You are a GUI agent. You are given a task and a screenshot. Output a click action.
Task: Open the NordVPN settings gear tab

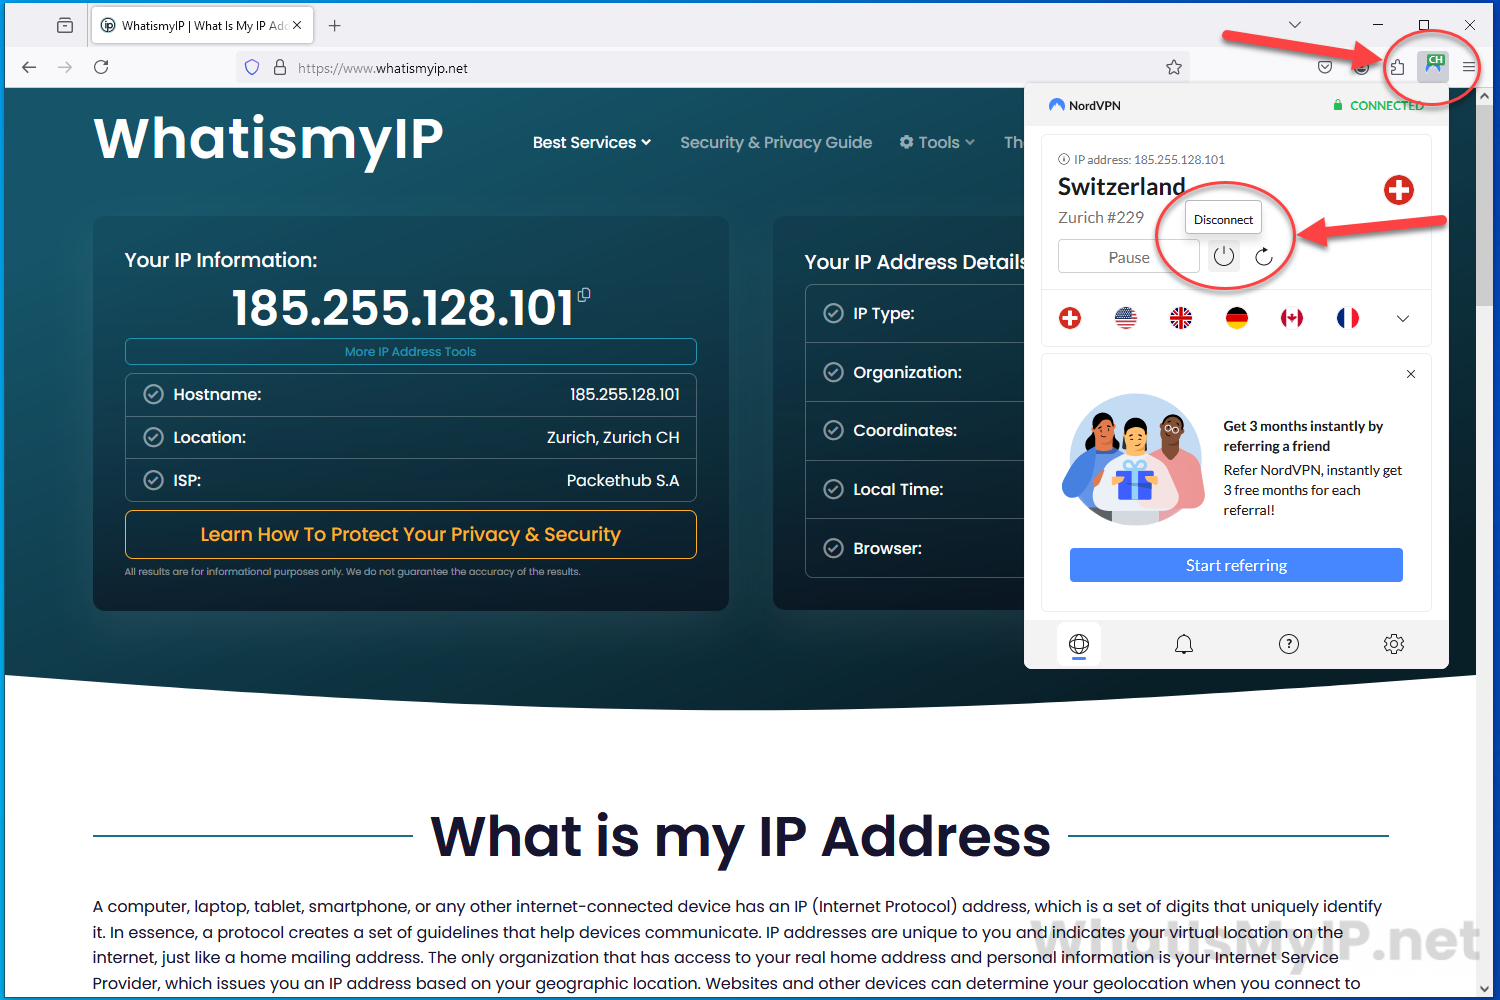[x=1394, y=644]
